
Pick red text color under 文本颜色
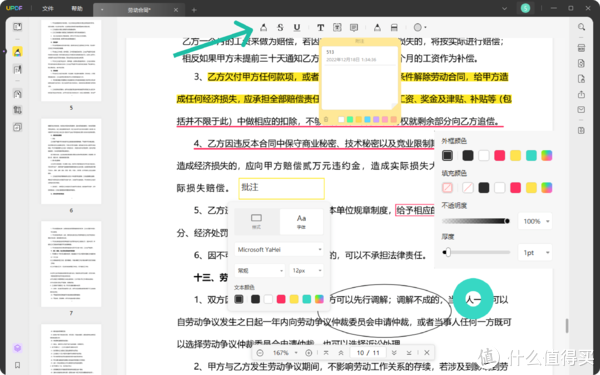[x=281, y=299]
